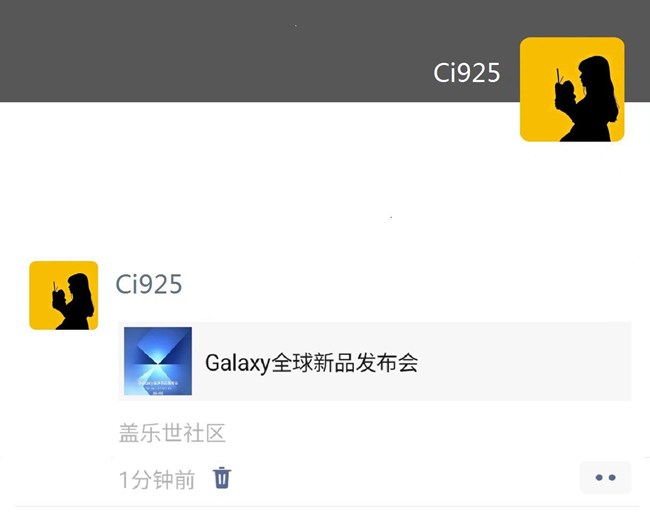Tap the large yellow profile avatar
Image resolution: width=650 pixels, height=513 pixels.
[572, 90]
